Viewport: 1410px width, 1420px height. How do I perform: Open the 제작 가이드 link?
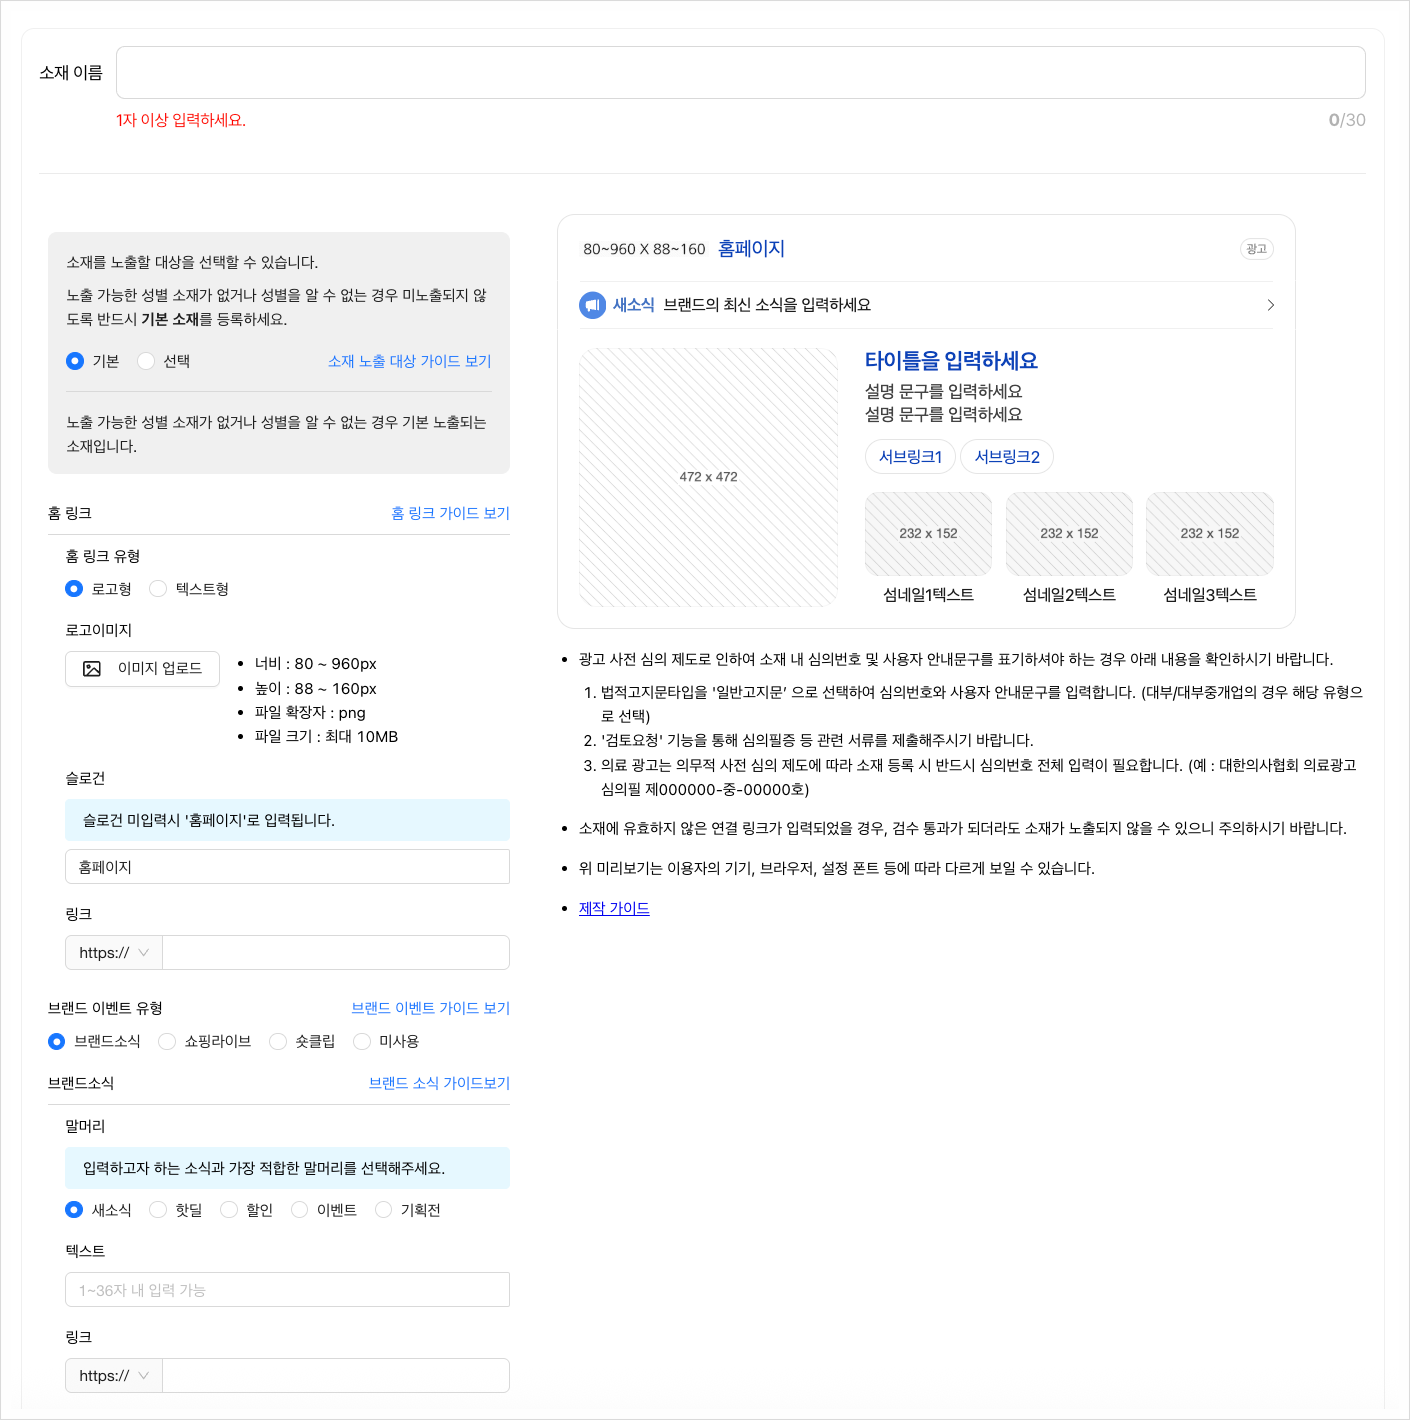[614, 908]
